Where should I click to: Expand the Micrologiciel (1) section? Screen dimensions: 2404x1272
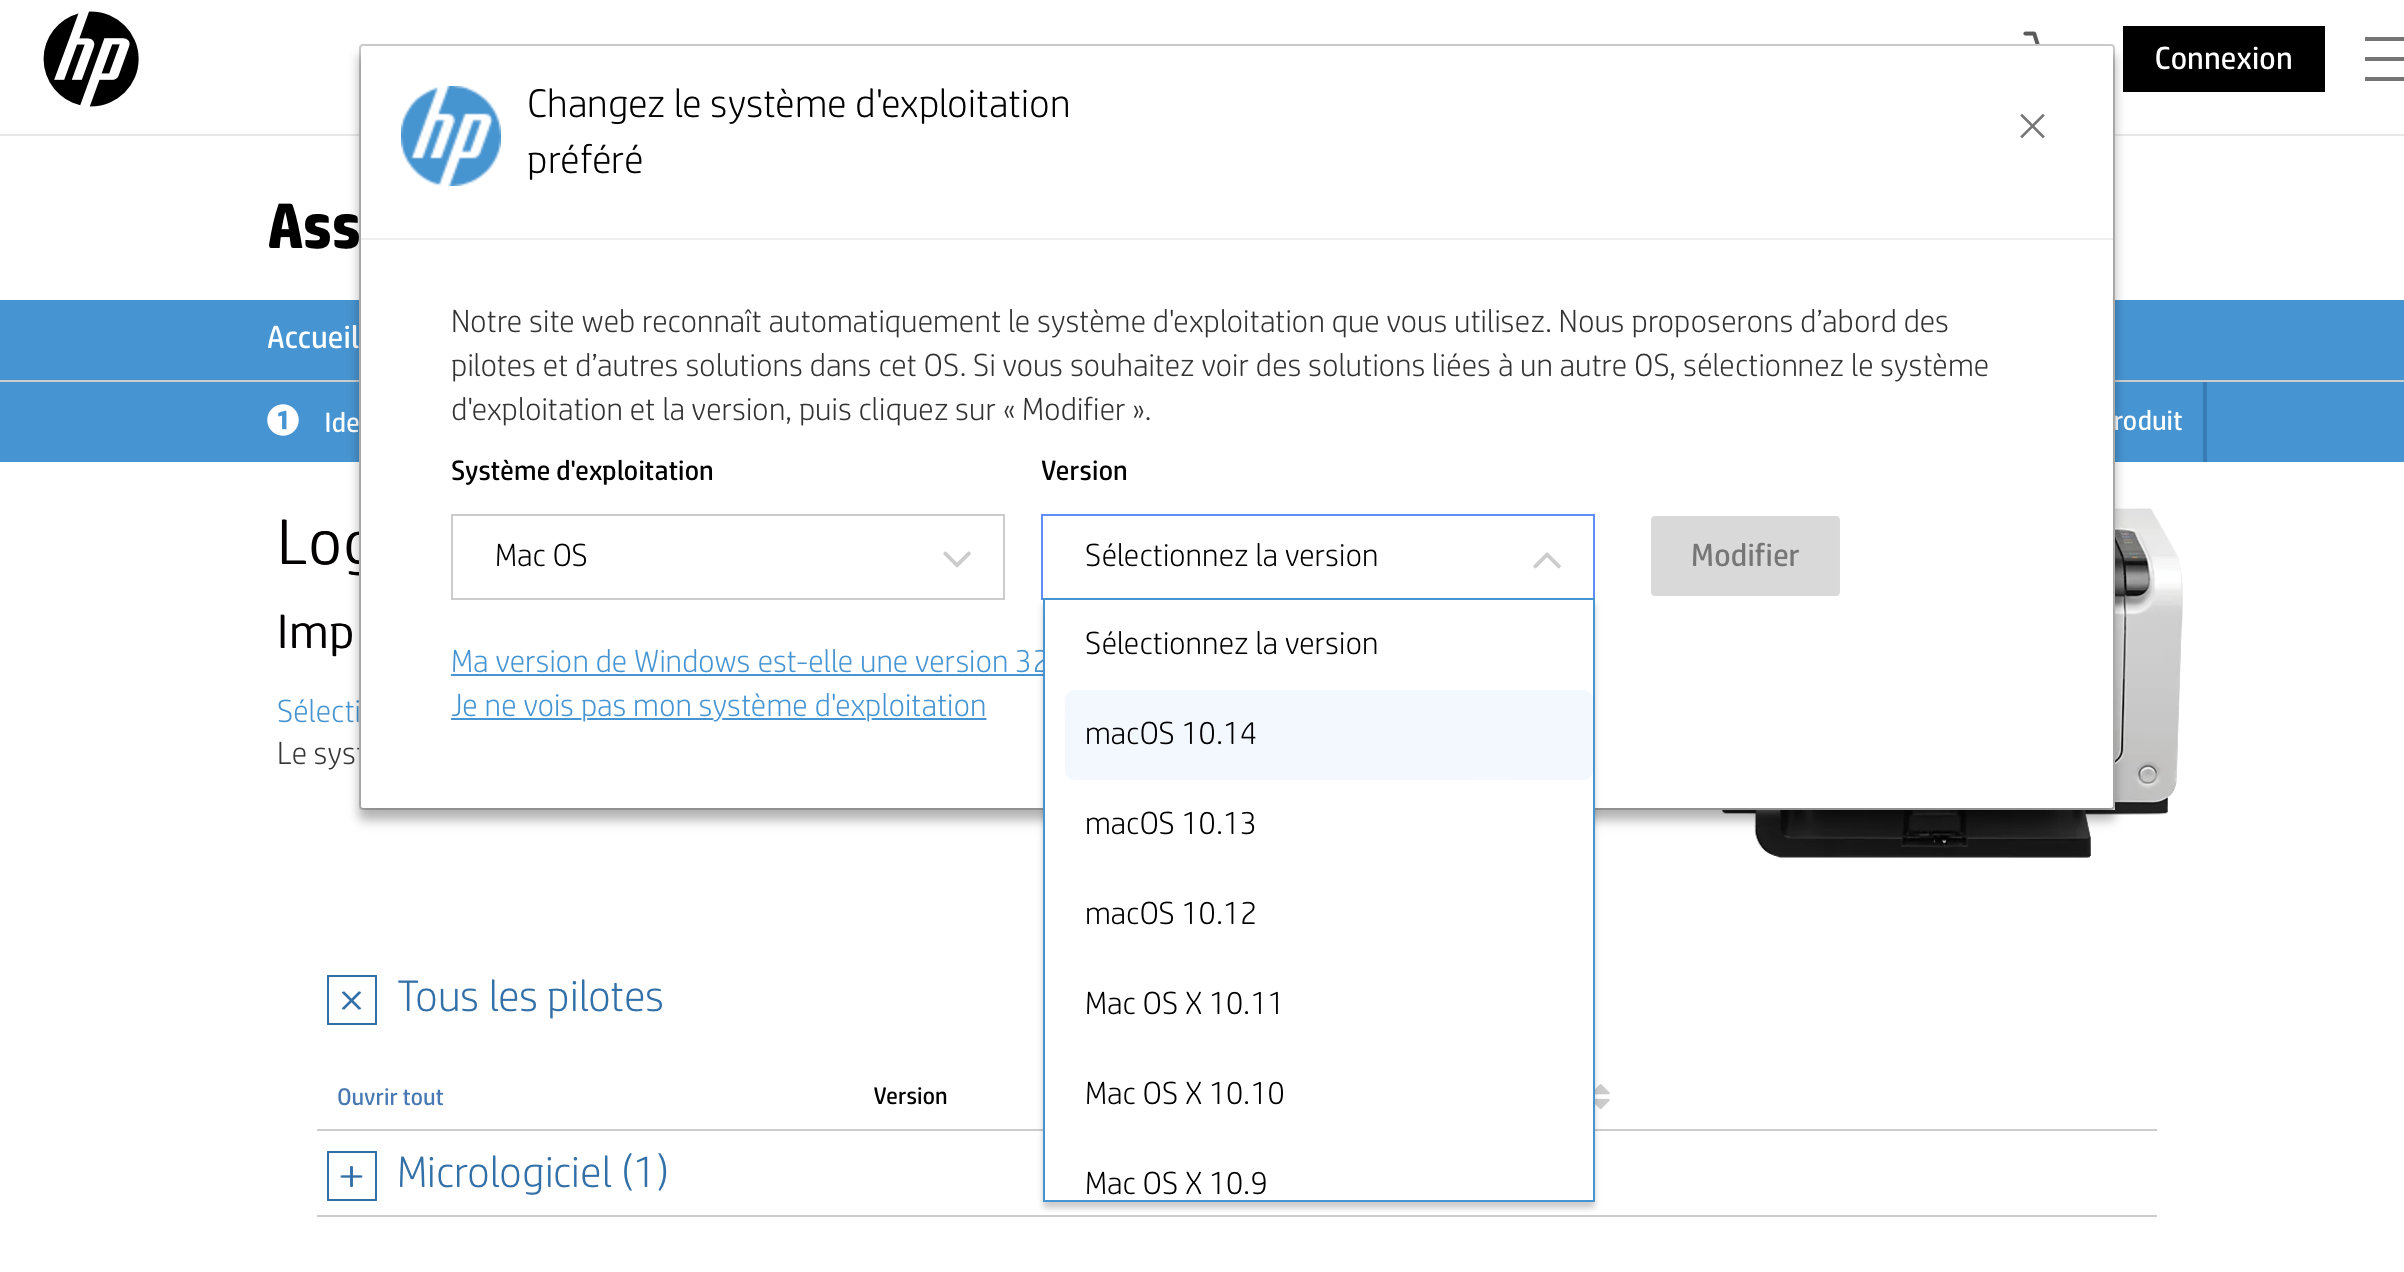[x=351, y=1176]
